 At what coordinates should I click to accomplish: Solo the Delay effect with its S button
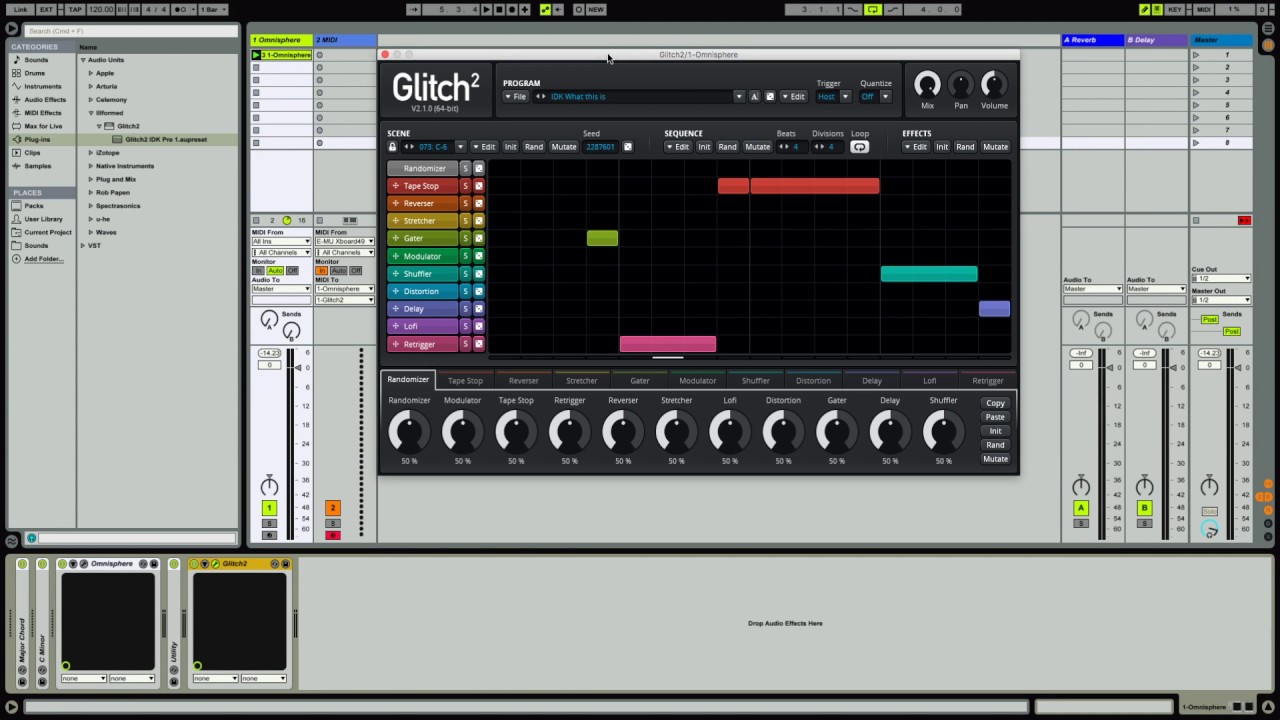[x=465, y=309]
